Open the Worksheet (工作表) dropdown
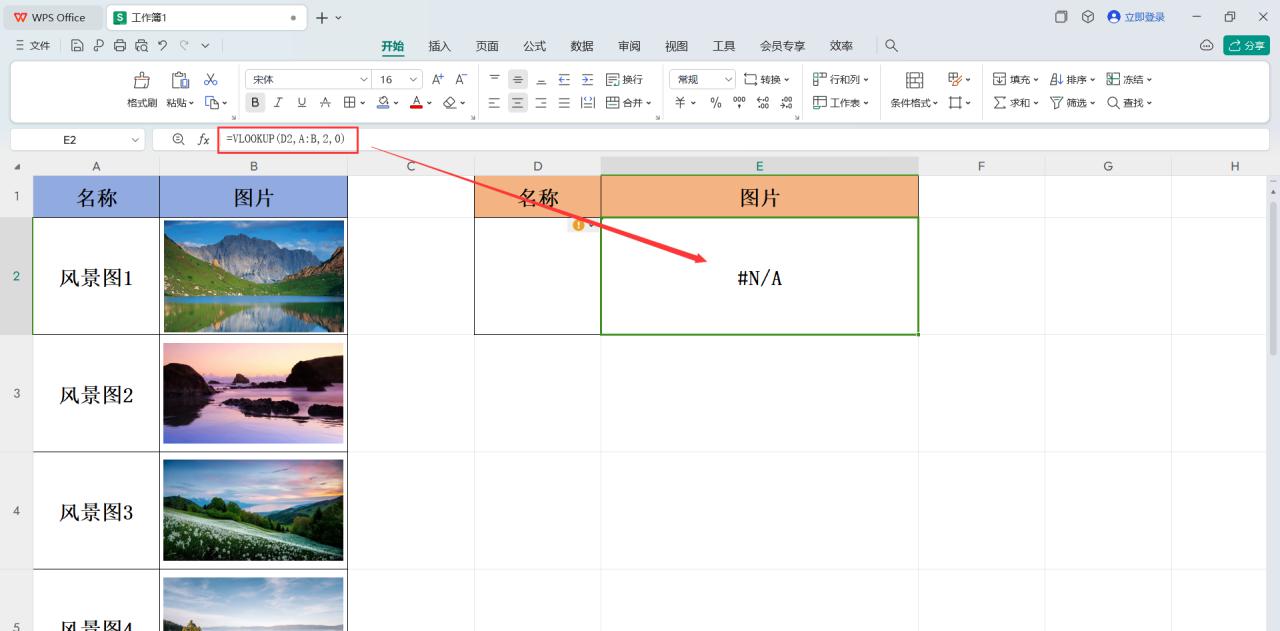The height and width of the screenshot is (631, 1280). coord(840,102)
